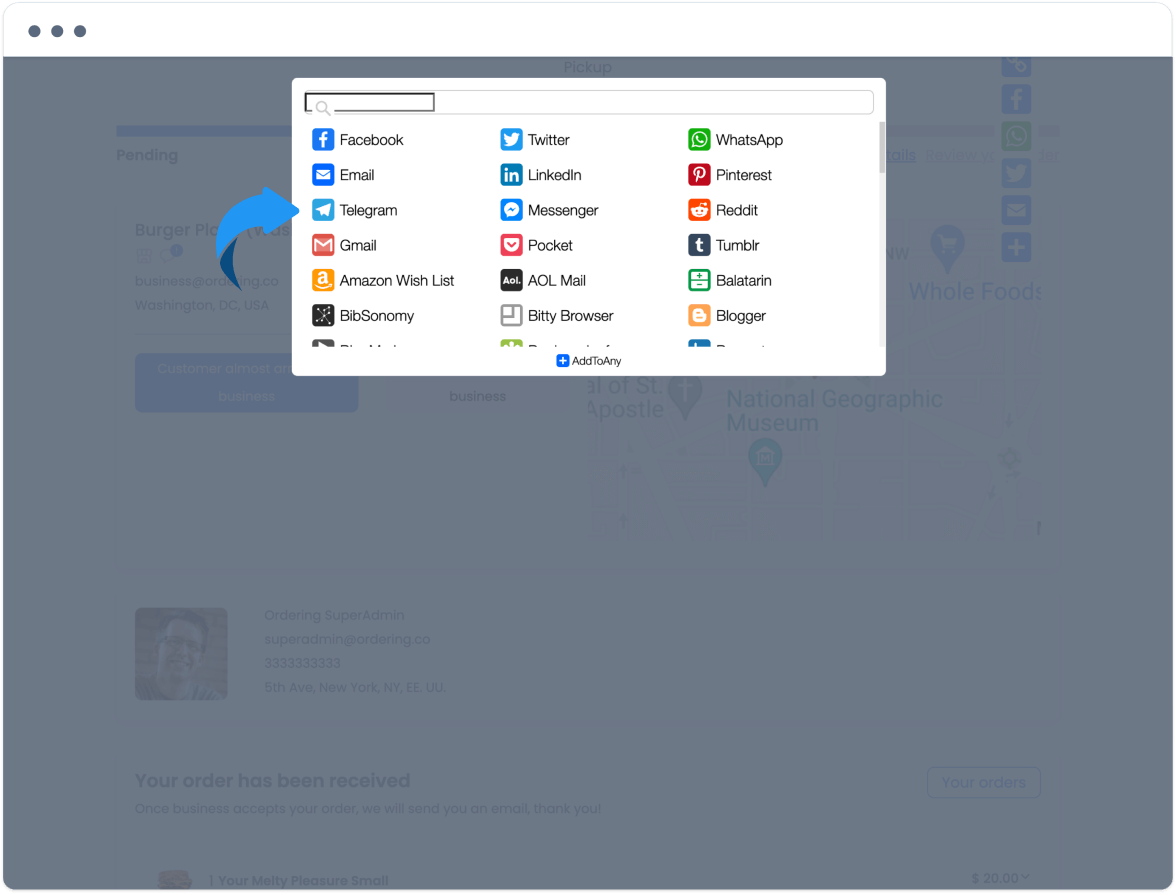
Task: Share via WhatsApp in the AddToAny popup
Action: (735, 140)
